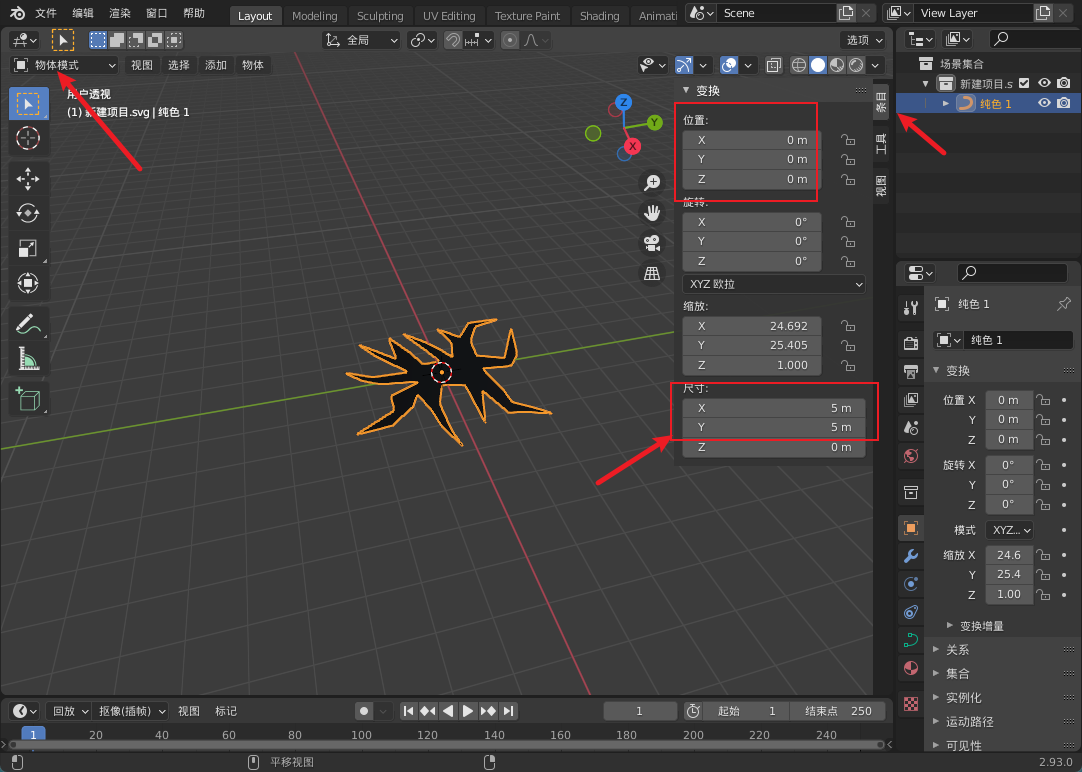Viewport: 1082px width, 772px height.
Task: Select the Box Select tool in left toolbar
Action: (x=28, y=103)
